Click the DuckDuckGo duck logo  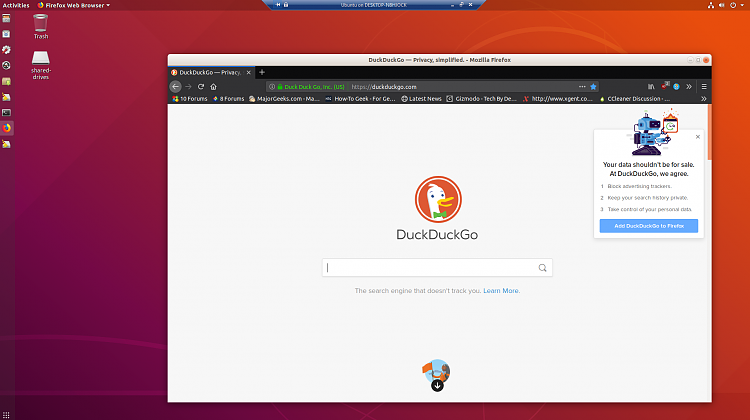[438, 199]
